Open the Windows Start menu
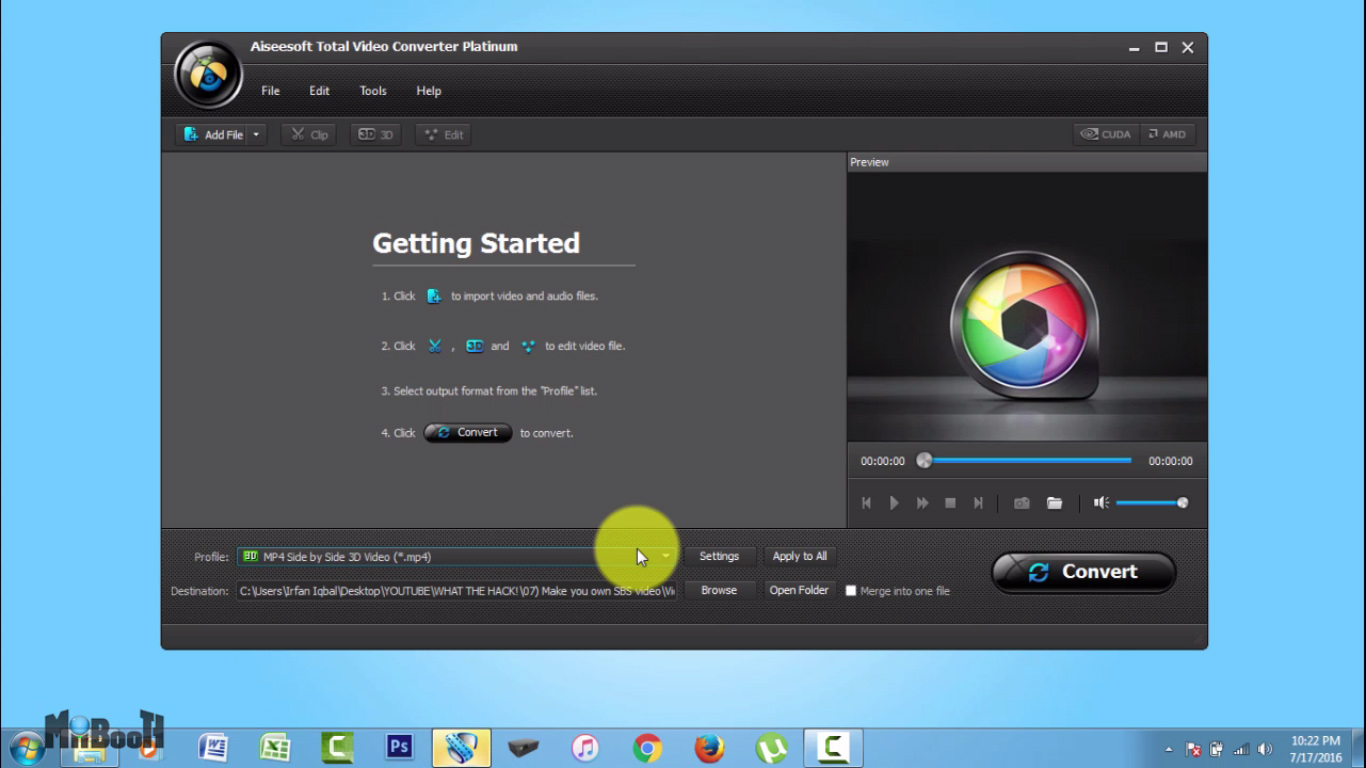Viewport: 1366px width, 768px height. tap(27, 747)
